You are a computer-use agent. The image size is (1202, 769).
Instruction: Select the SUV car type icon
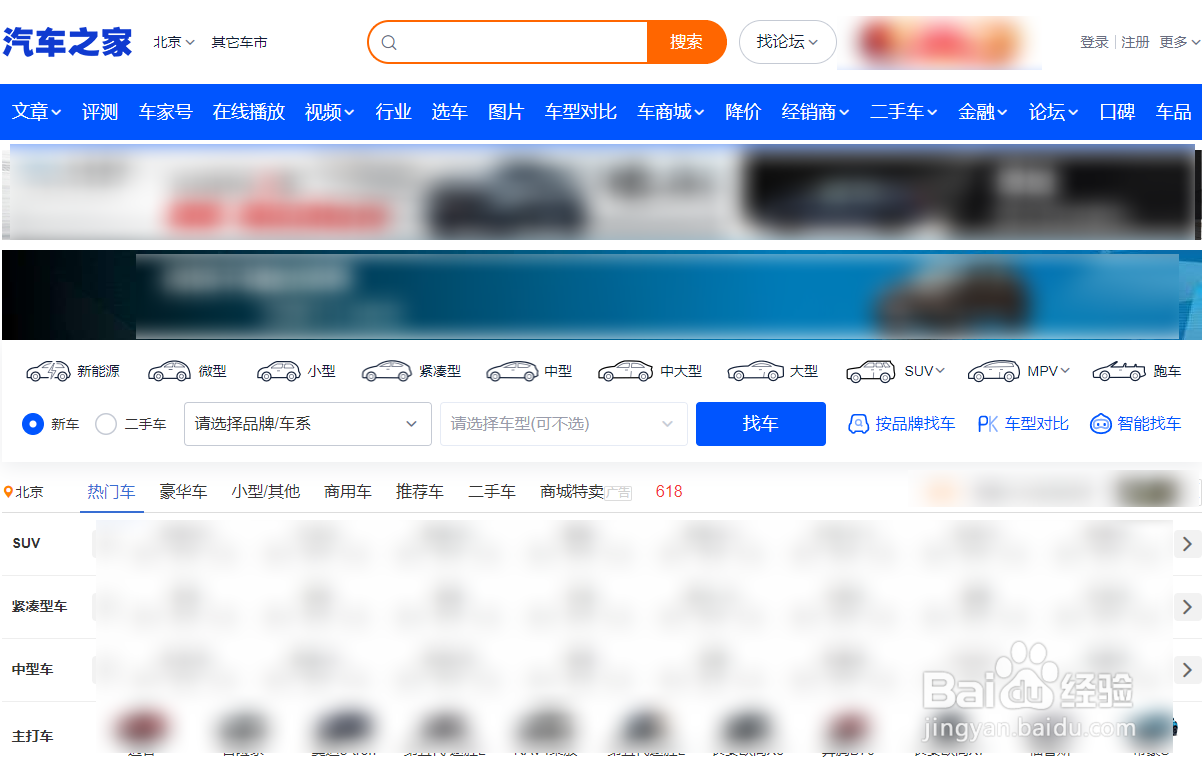(870, 371)
